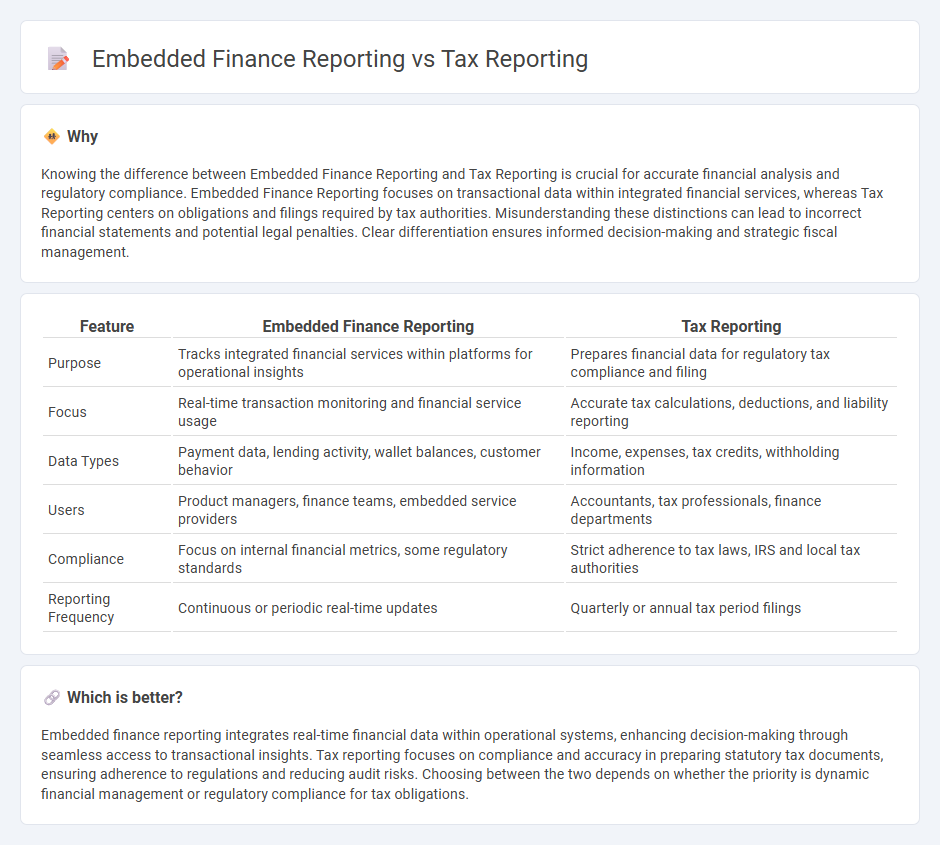
Task: Click cell 'Focus on internal financial metrics'
Action: click(368, 559)
